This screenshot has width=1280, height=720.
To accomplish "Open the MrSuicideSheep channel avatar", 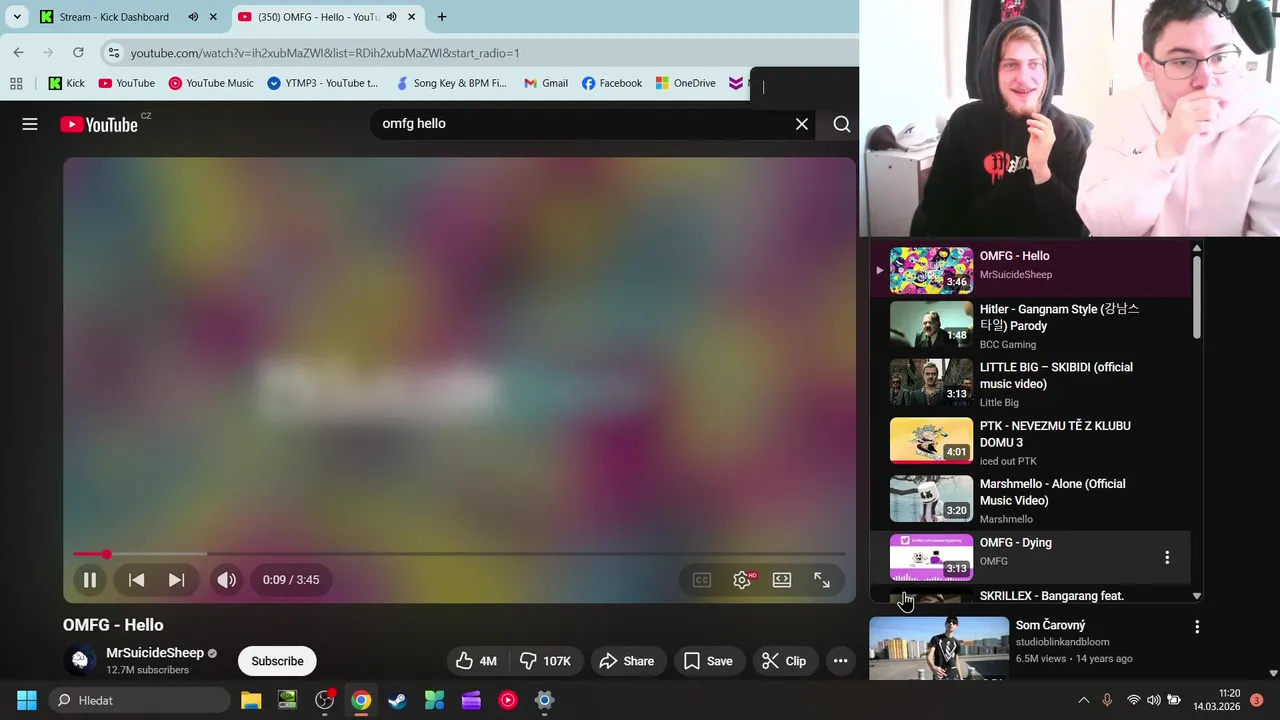I will point(80,661).
